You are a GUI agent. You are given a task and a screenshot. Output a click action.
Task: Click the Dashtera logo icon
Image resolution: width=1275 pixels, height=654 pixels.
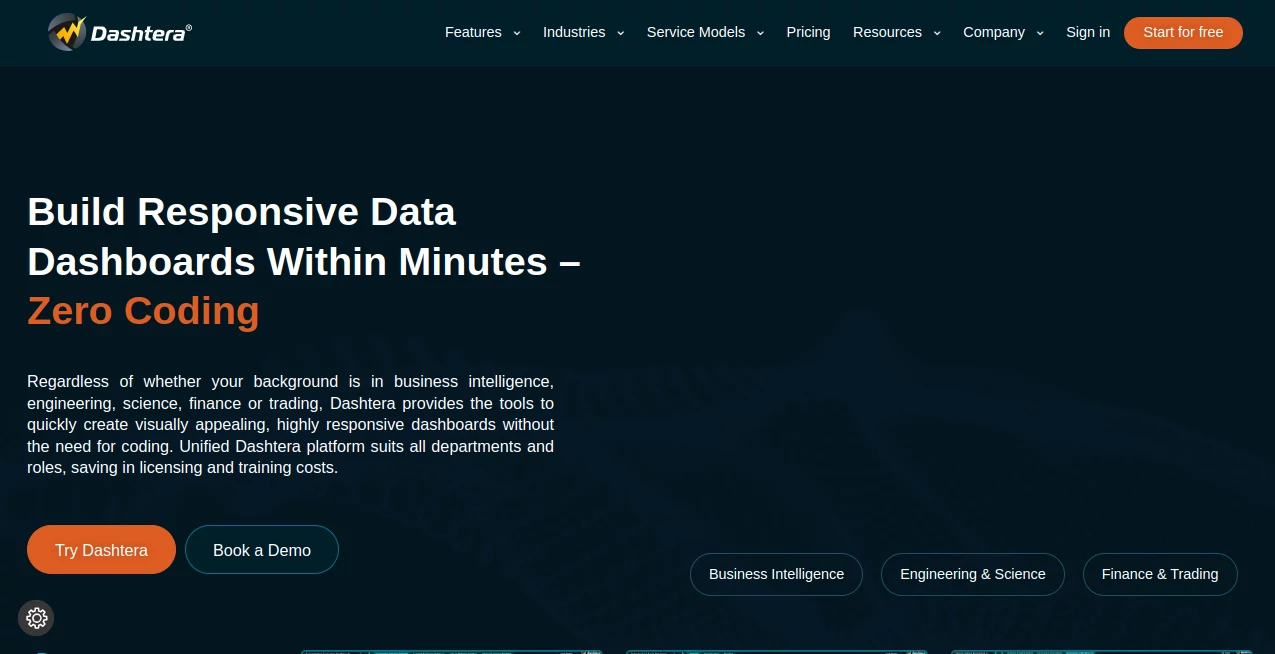(68, 32)
